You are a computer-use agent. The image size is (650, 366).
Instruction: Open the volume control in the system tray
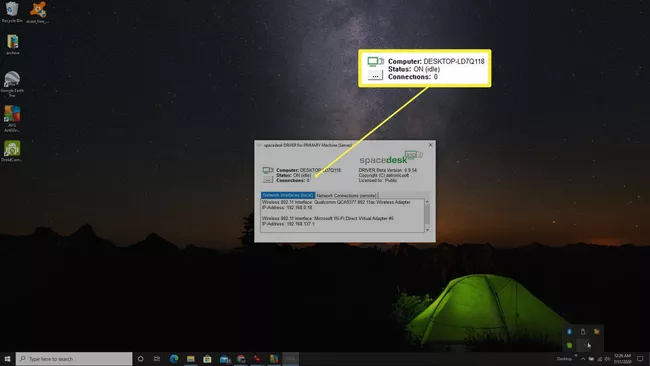click(607, 359)
